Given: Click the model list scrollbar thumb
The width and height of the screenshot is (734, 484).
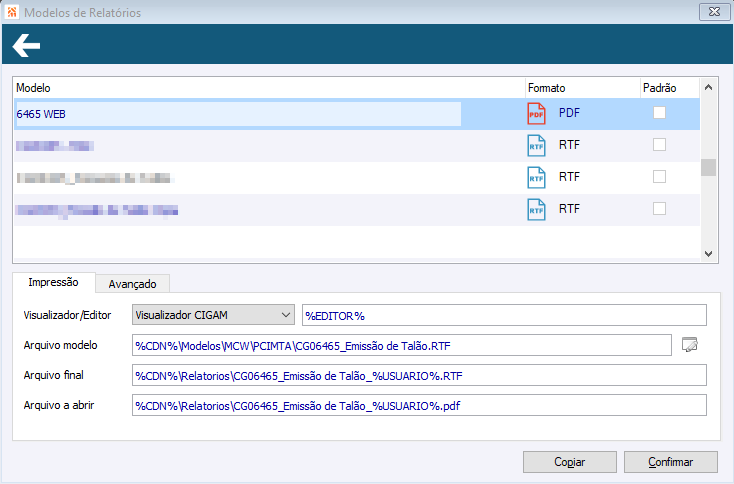Looking at the screenshot, I should tap(708, 168).
